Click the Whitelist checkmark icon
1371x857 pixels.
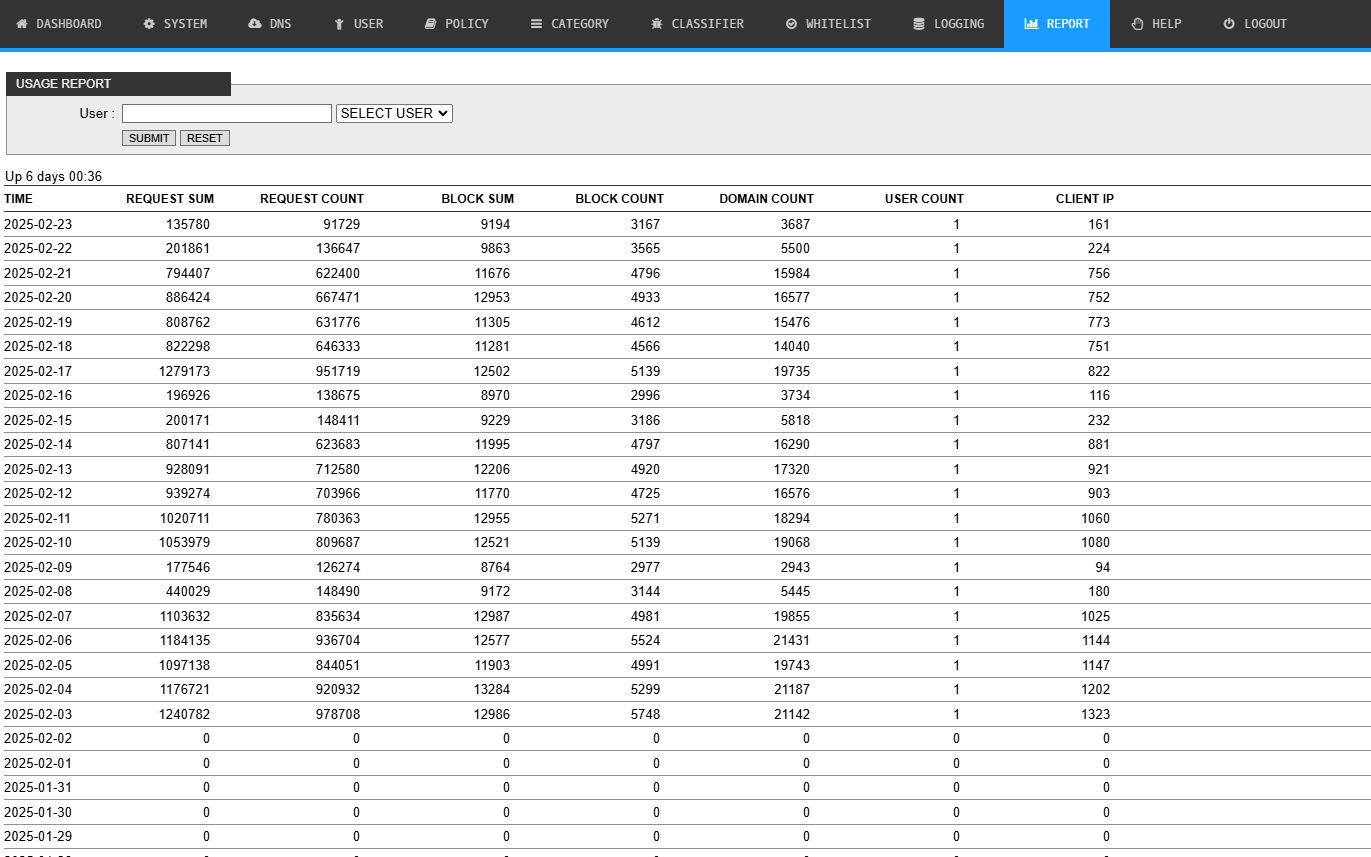791,24
